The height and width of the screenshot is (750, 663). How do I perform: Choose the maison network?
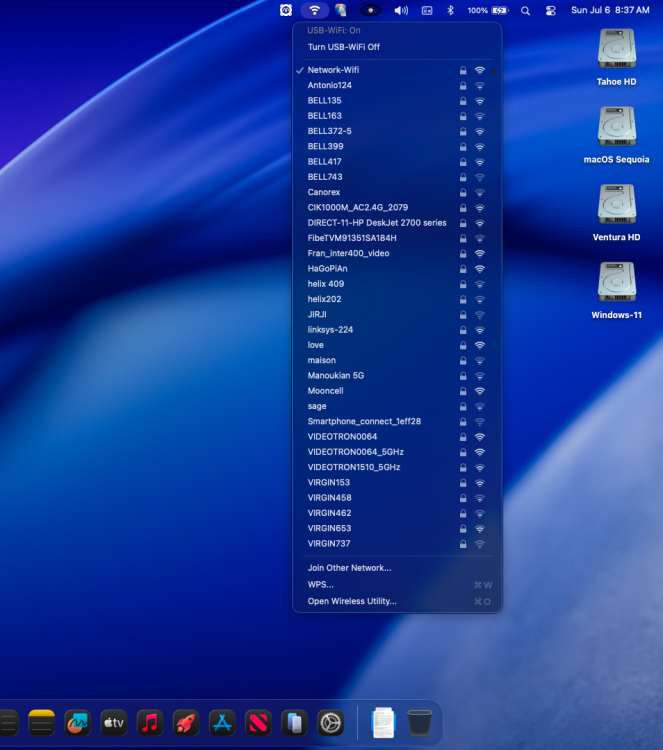[x=397, y=361]
